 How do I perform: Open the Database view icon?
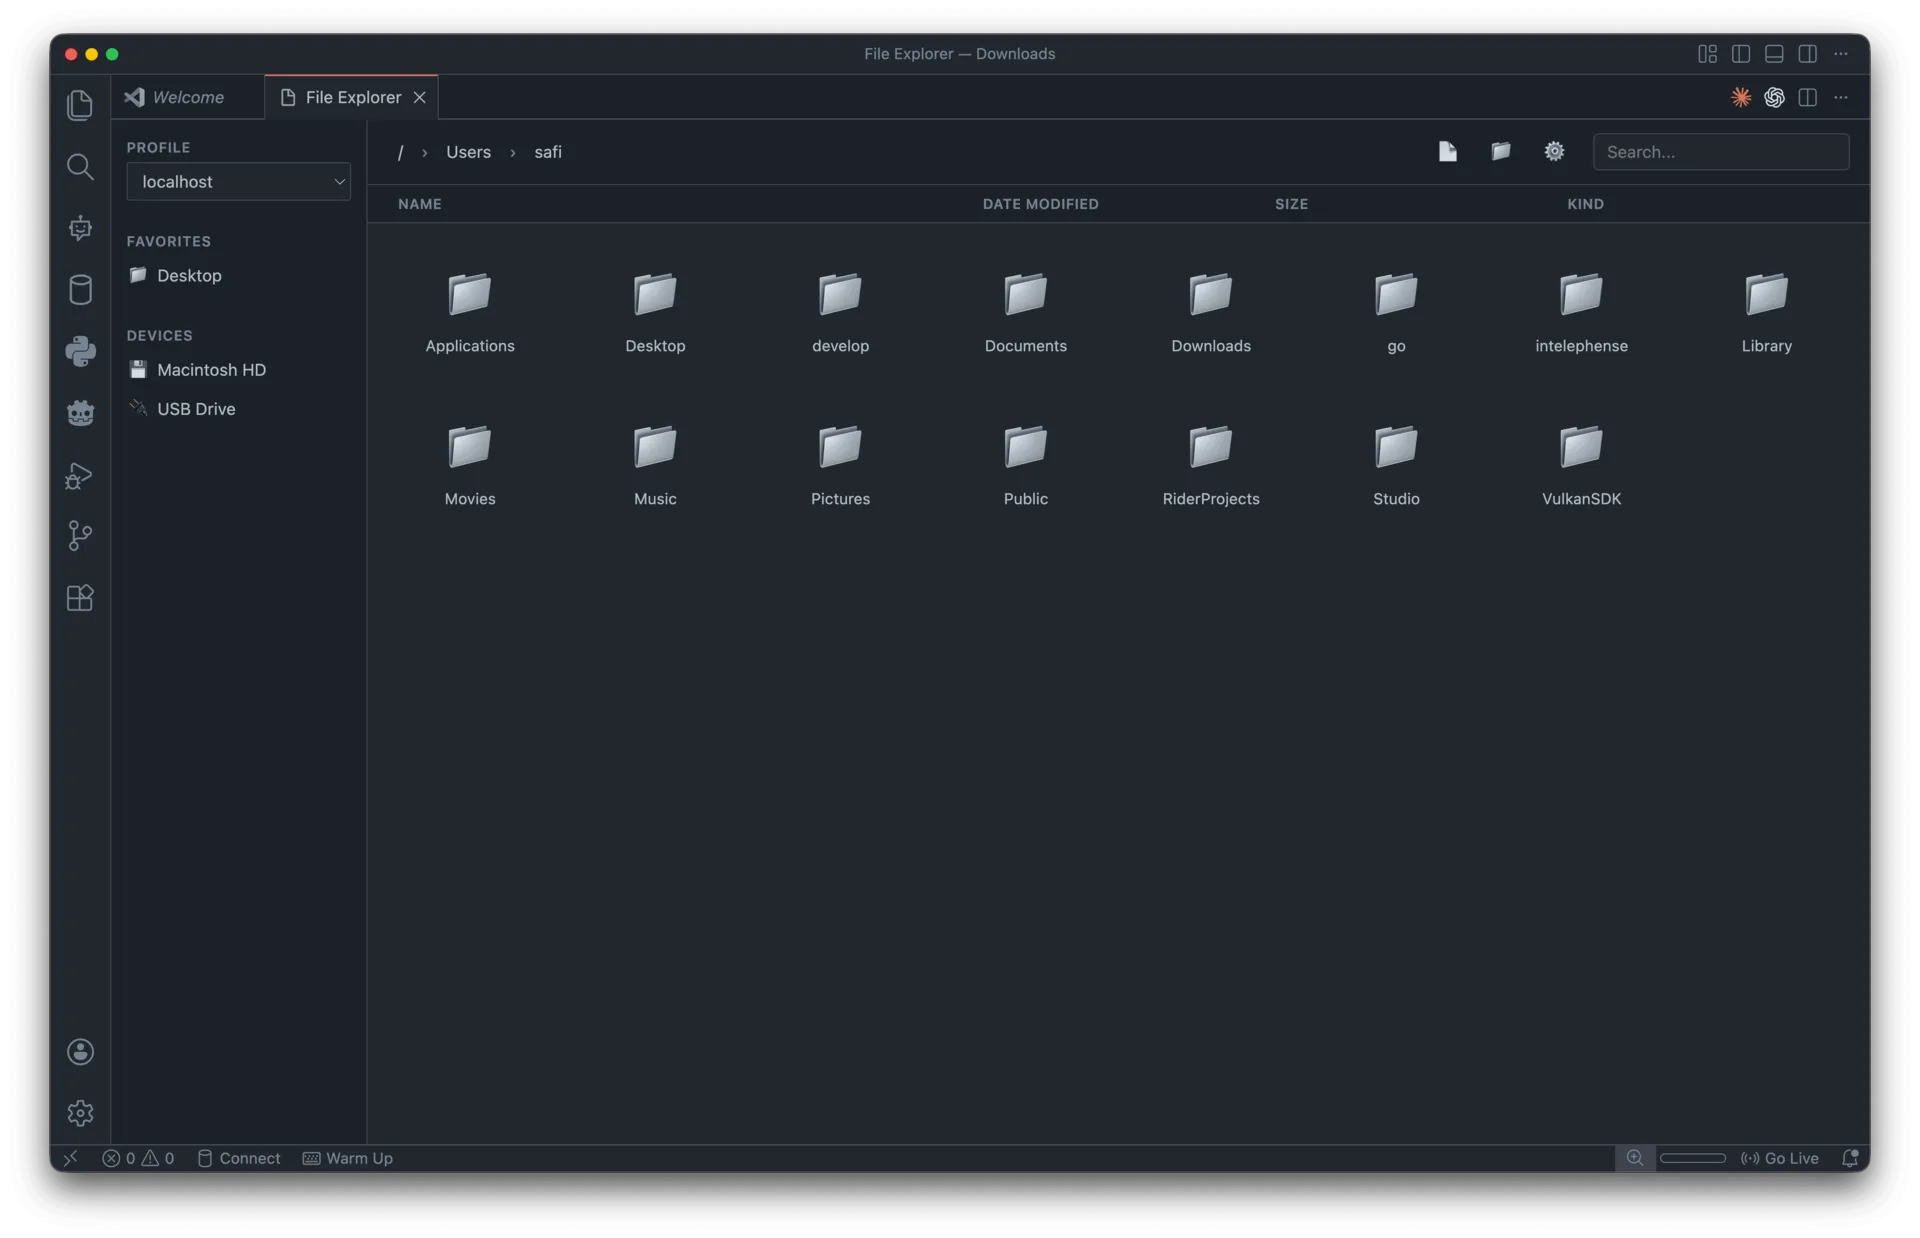(x=80, y=289)
